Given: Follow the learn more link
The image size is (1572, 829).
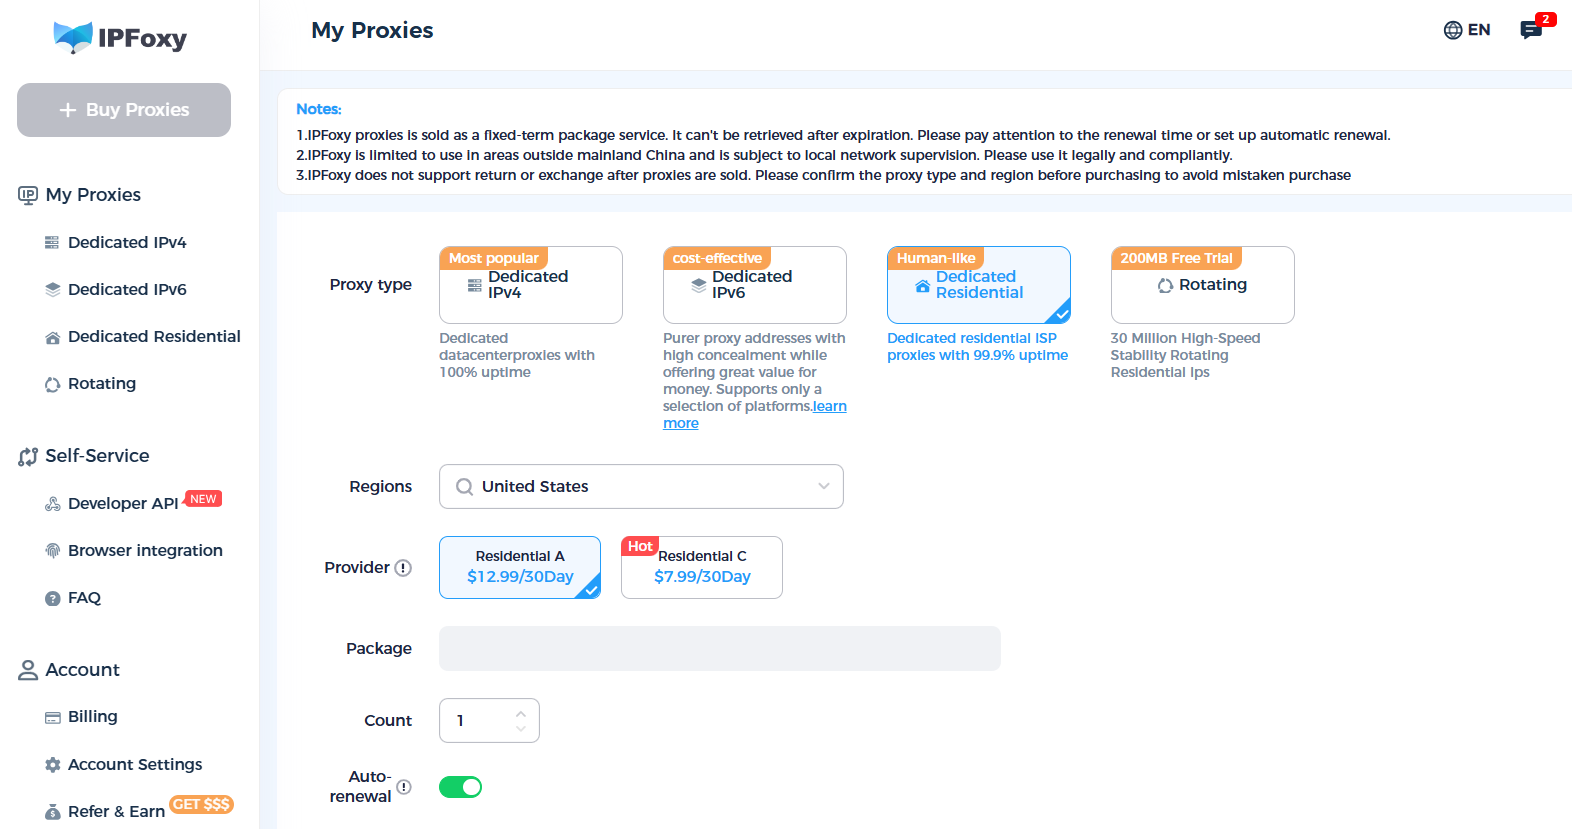Looking at the screenshot, I should (x=755, y=415).
